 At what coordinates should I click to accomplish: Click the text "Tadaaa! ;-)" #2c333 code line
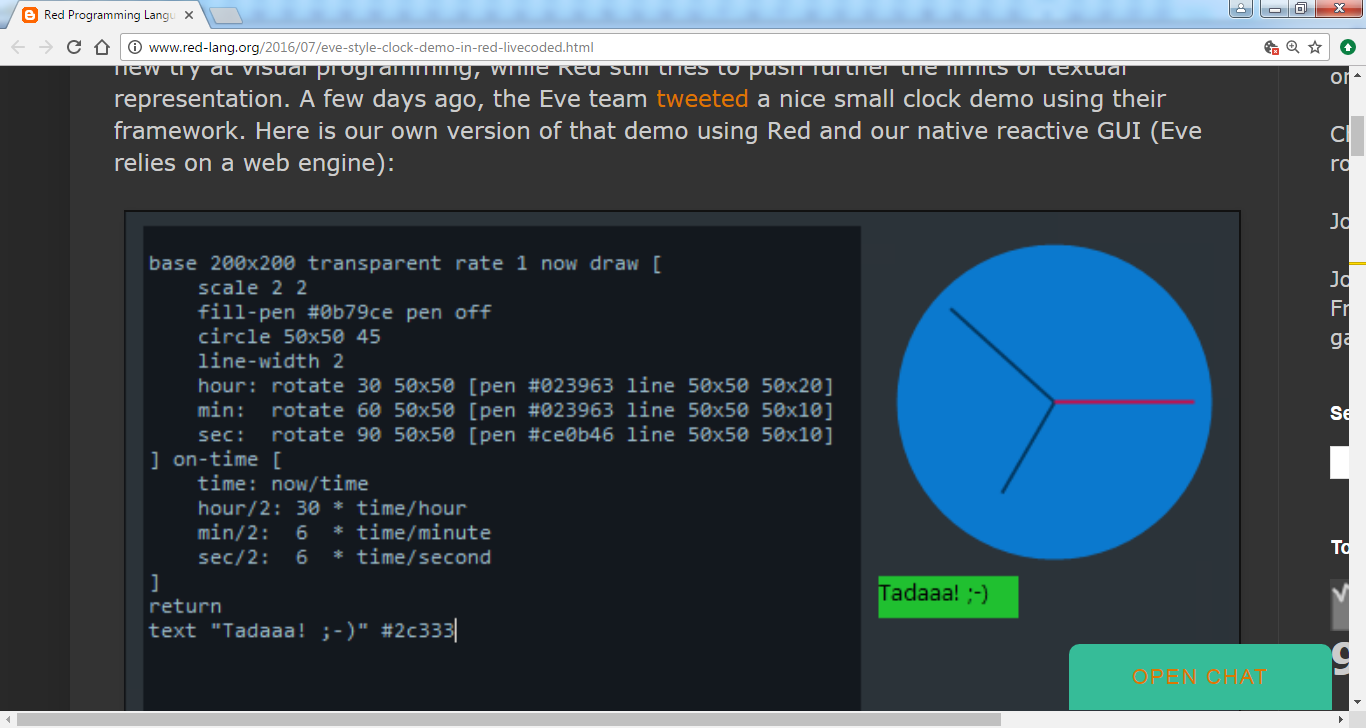[x=301, y=631]
